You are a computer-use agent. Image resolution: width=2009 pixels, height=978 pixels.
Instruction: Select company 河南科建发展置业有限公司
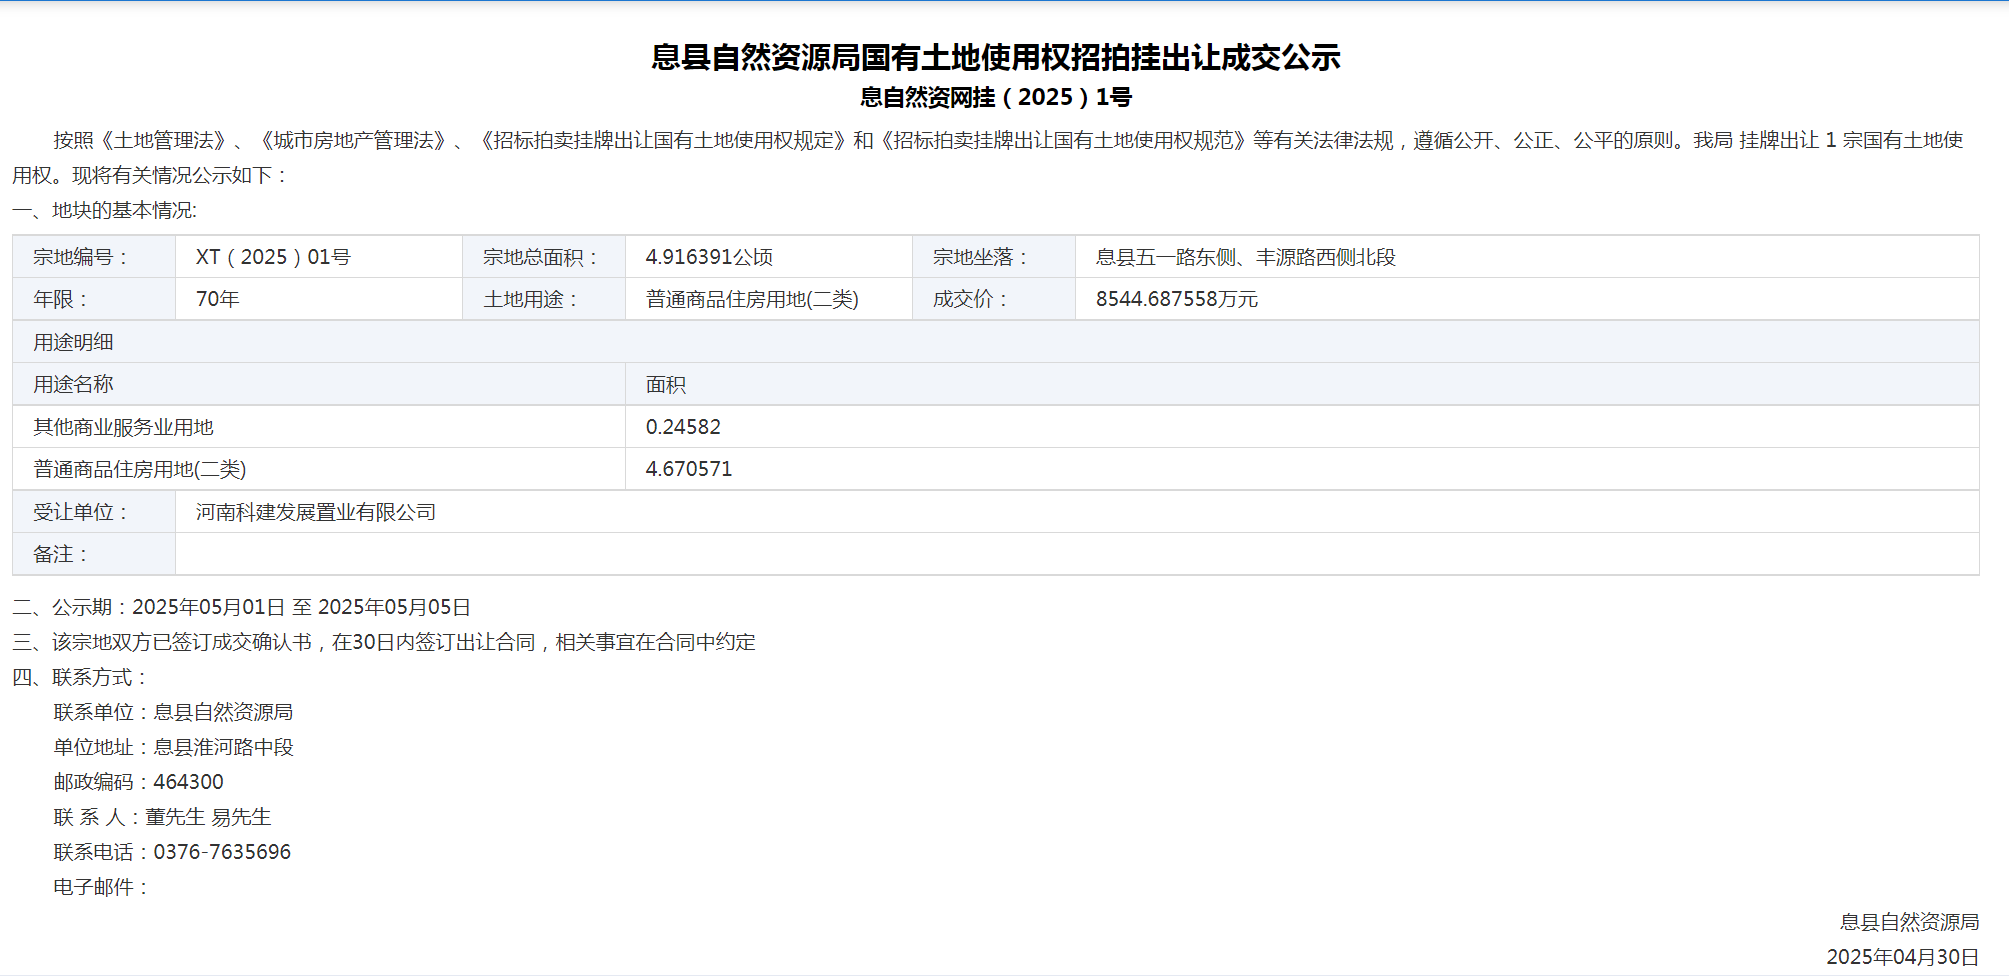[x=316, y=512]
